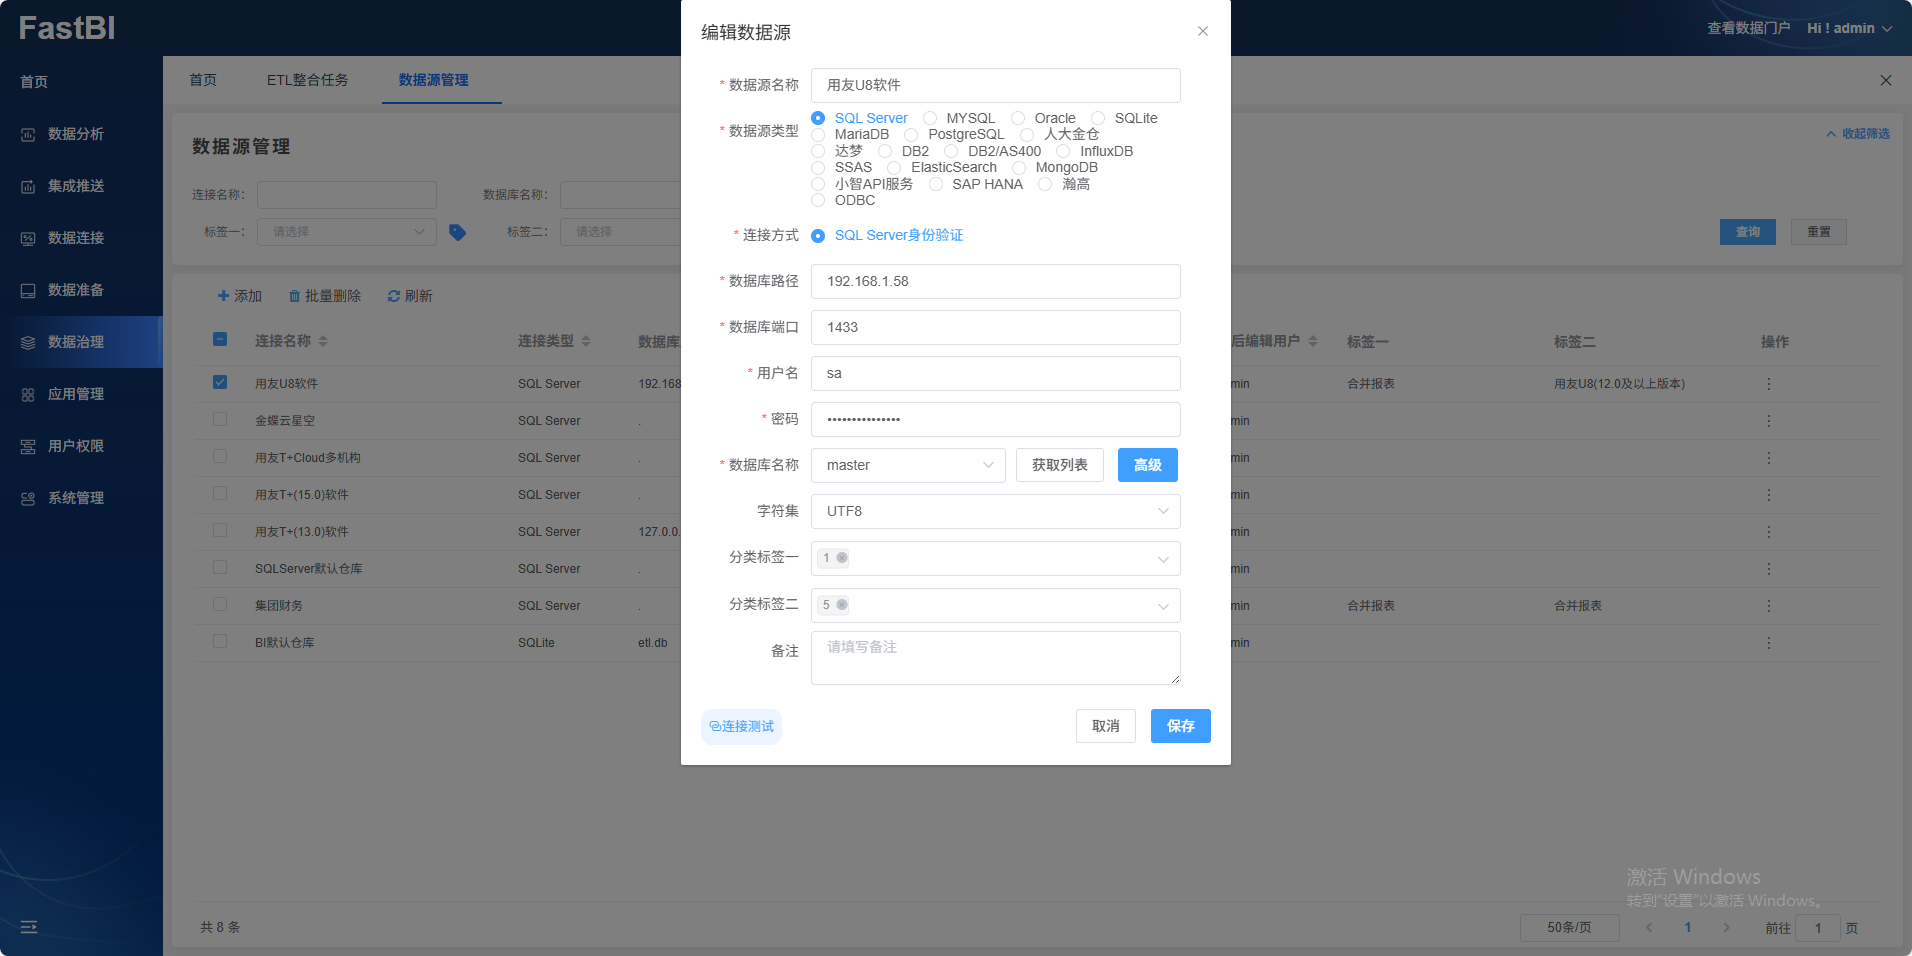Click the 用户权限 sidebar icon
The height and width of the screenshot is (956, 1912).
[28, 446]
